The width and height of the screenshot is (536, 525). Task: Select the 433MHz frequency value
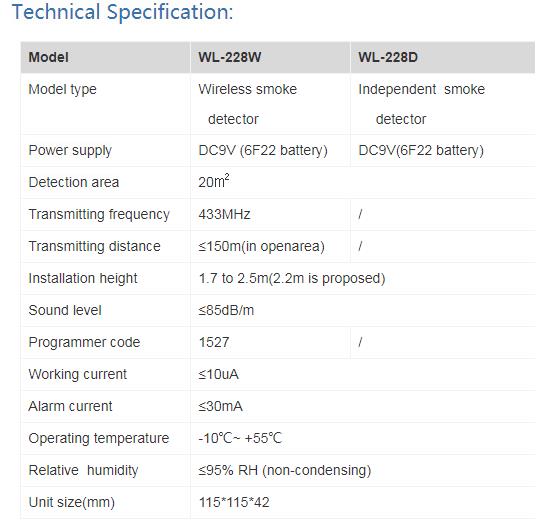click(224, 214)
